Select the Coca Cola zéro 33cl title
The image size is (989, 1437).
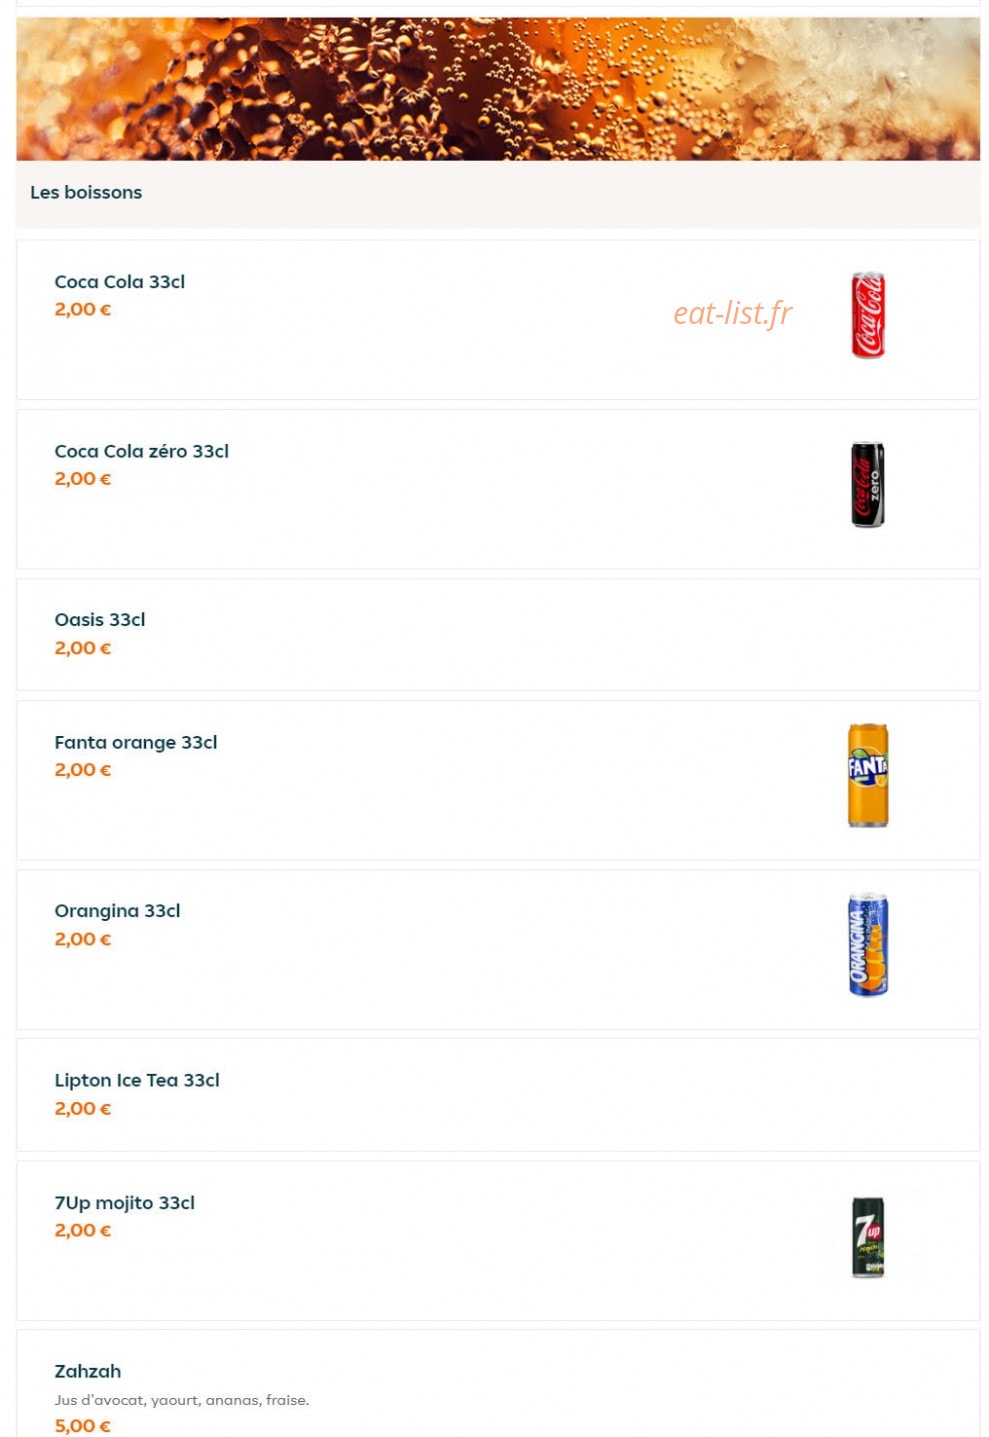(x=142, y=451)
